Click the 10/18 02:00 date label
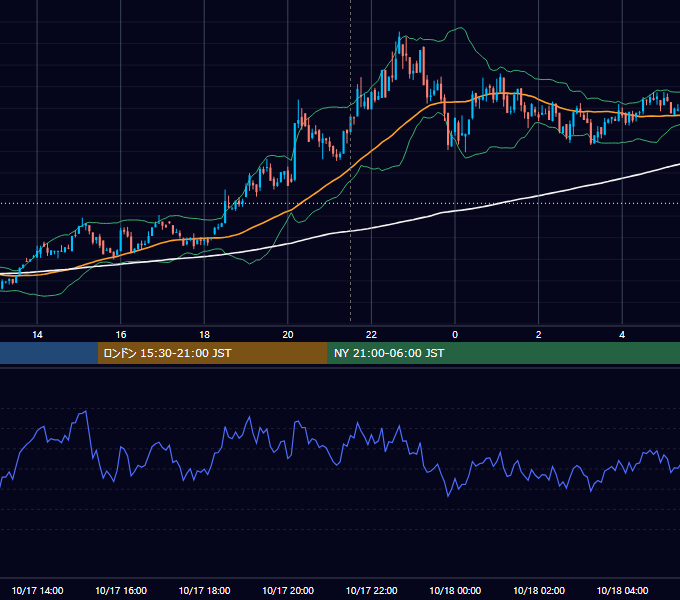Viewport: 680px width, 600px height. [539, 590]
